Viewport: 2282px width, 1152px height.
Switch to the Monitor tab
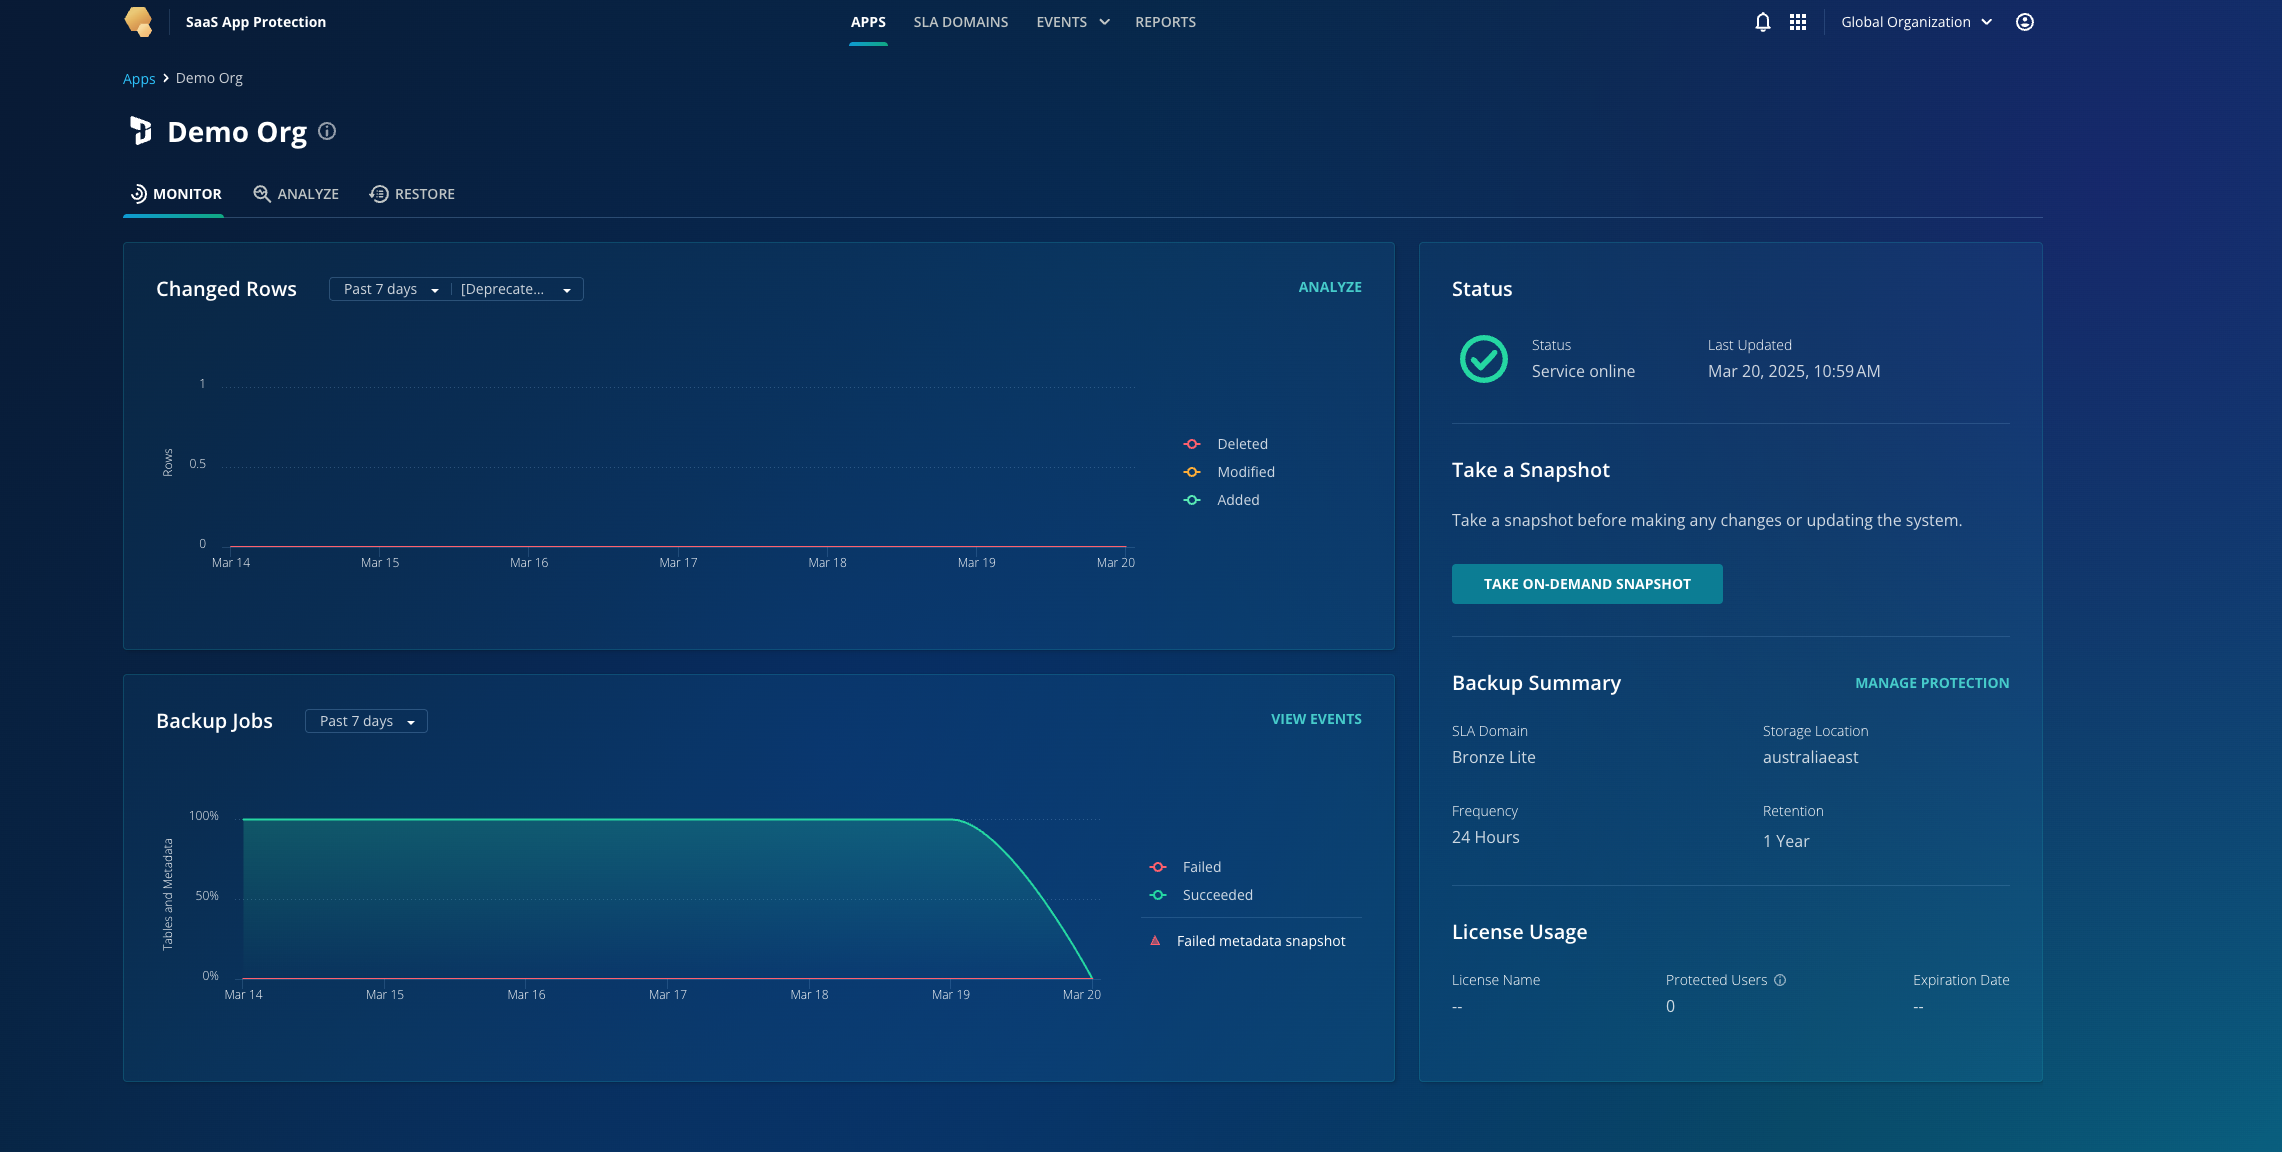click(x=176, y=194)
